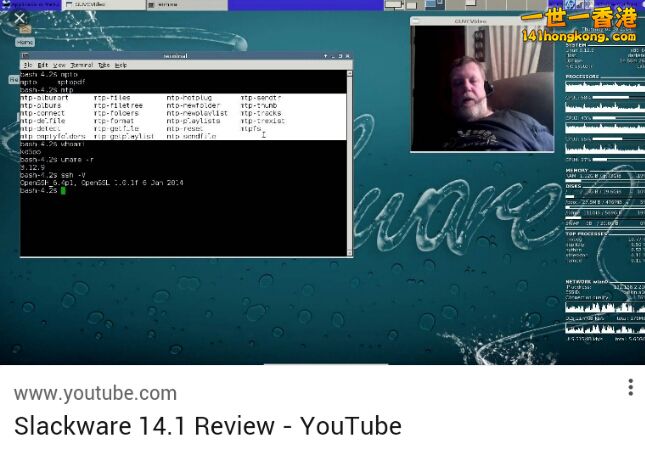645x473 pixels.
Task: Click the MEMORY heading in the system monitor
Action: click(x=577, y=170)
